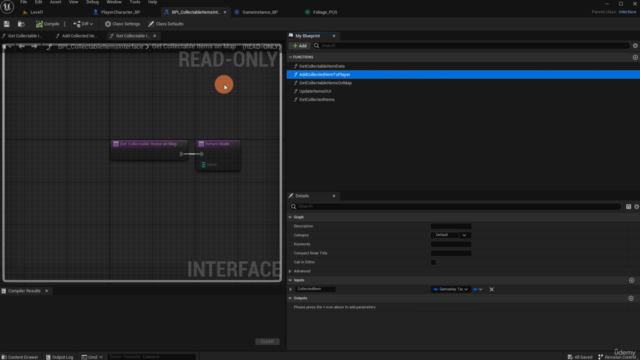Click the Details search field
640x360 pixels.
coord(455,207)
